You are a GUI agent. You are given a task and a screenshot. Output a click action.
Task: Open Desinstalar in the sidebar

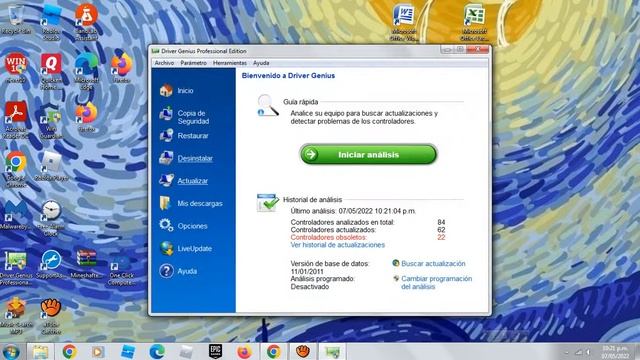tap(186, 158)
